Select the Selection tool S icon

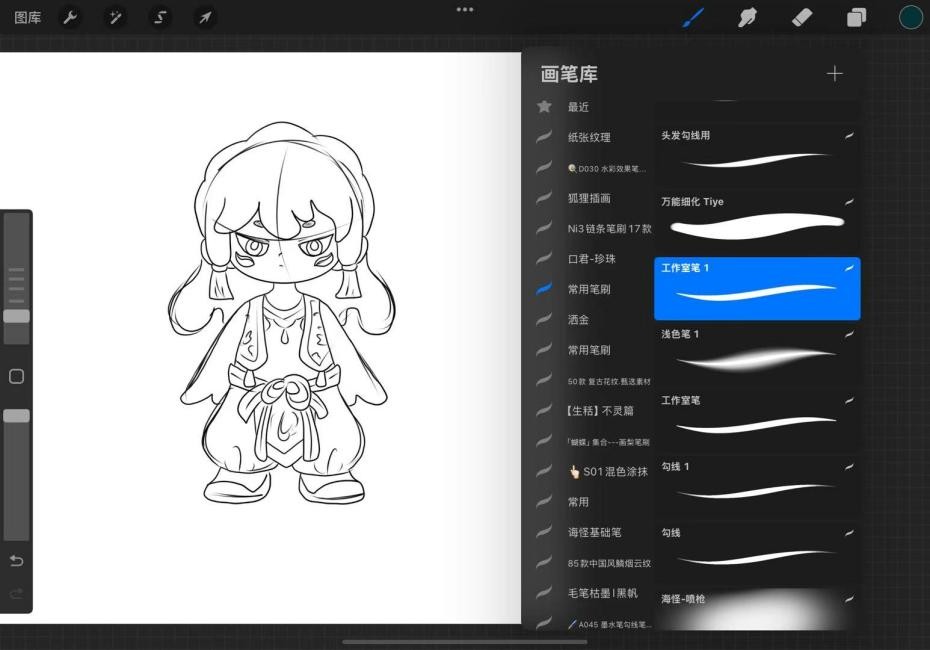coord(160,17)
